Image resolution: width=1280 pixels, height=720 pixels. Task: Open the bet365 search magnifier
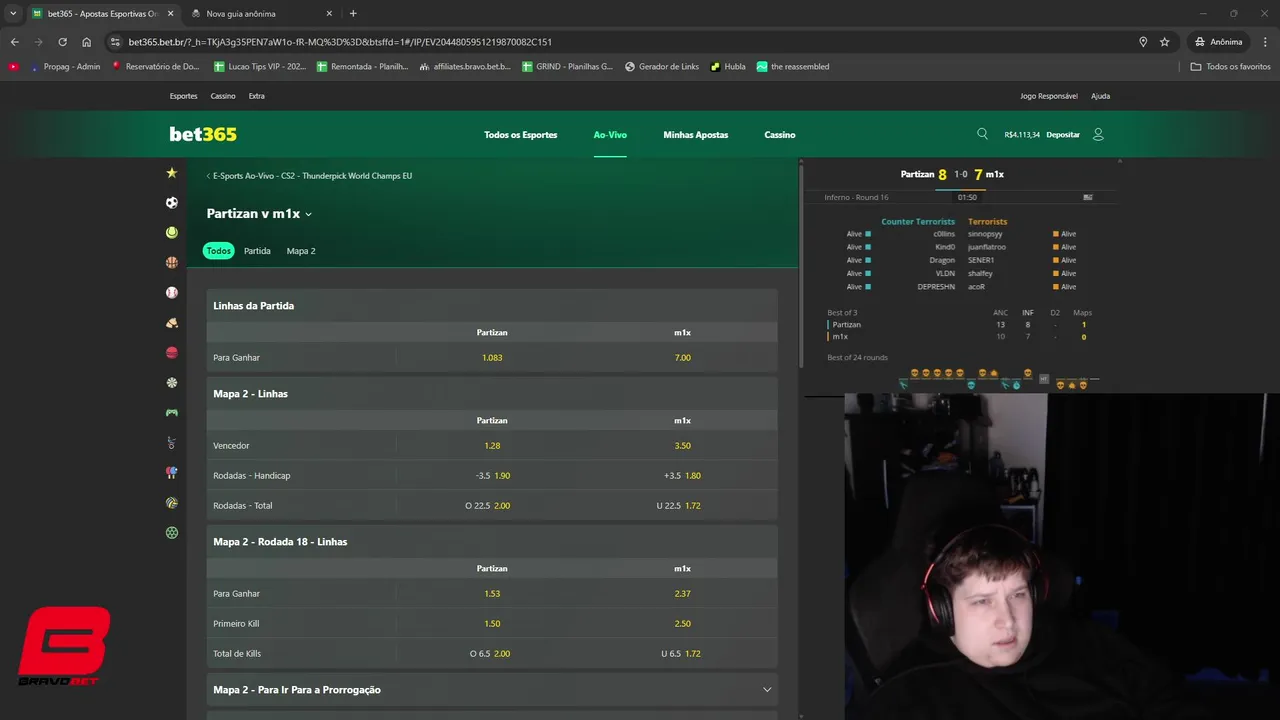pos(982,134)
